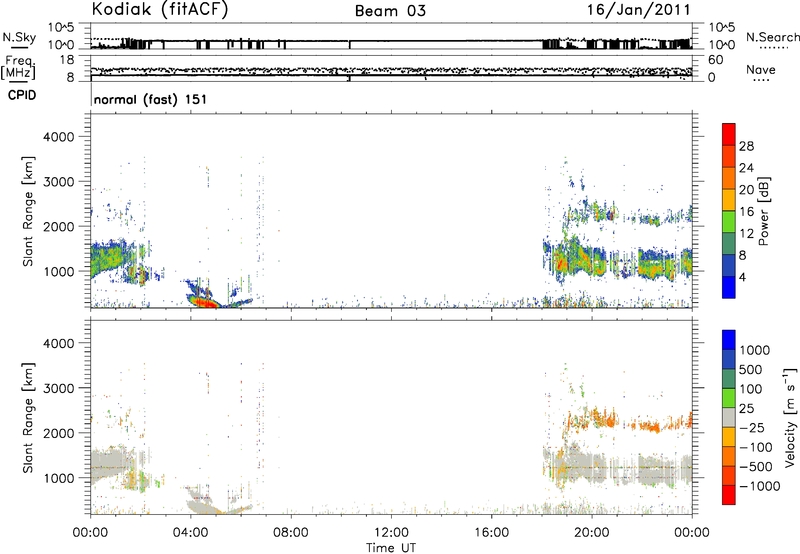Click the blue top segment of the Velocity colorbar

[x=729, y=340]
